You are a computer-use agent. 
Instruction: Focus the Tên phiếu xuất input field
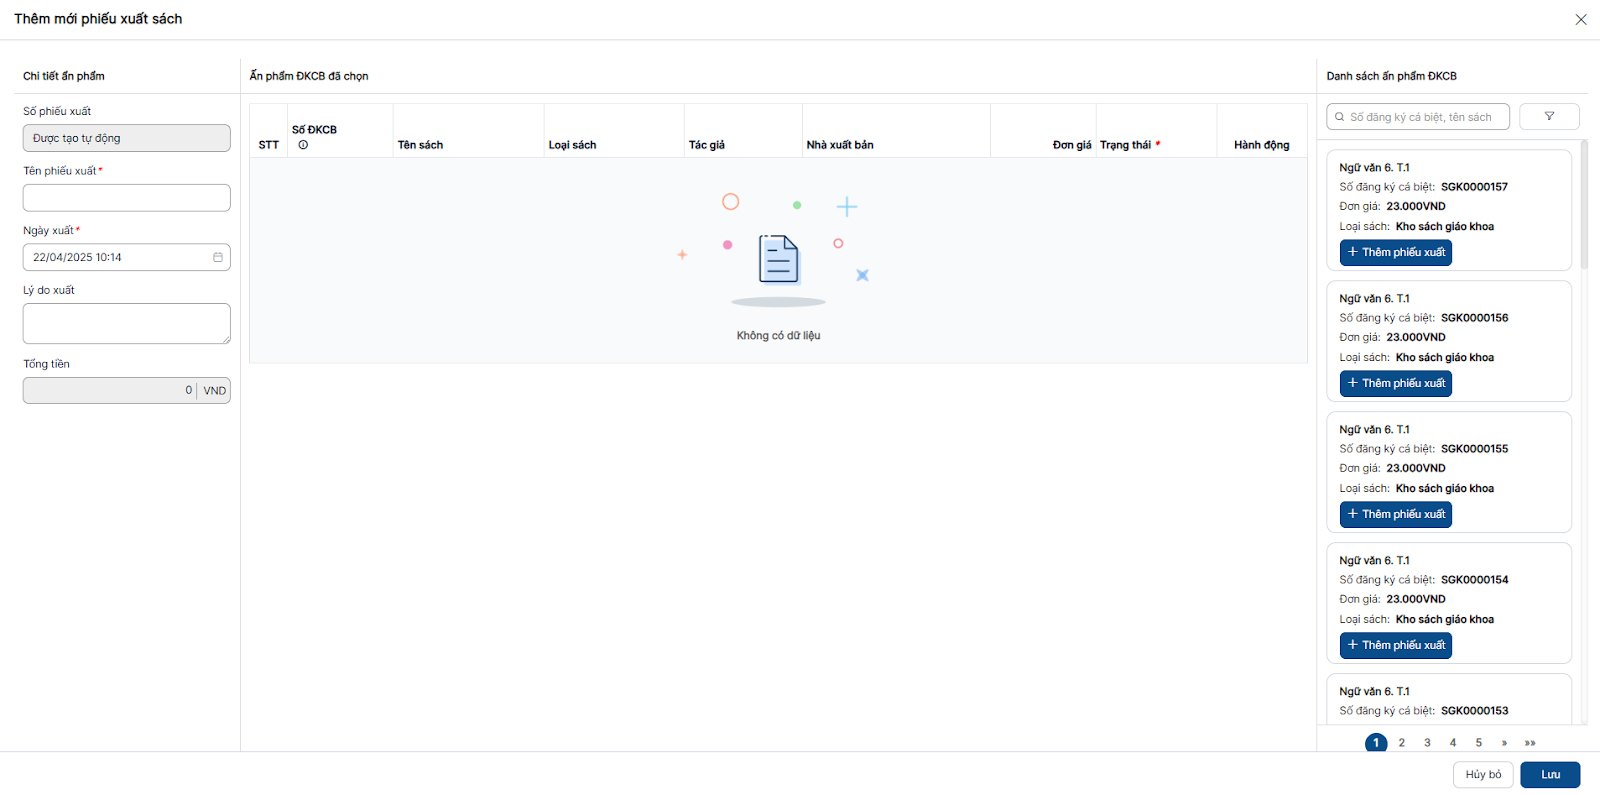click(x=126, y=198)
